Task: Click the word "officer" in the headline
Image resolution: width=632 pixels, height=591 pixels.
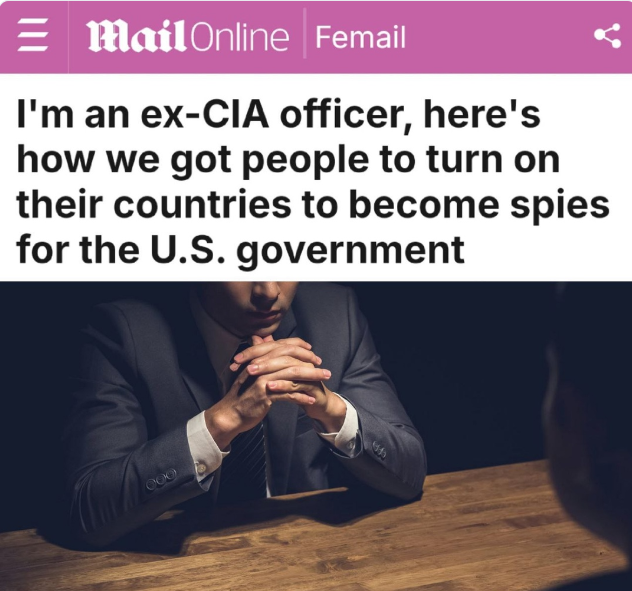Action: click(x=347, y=116)
